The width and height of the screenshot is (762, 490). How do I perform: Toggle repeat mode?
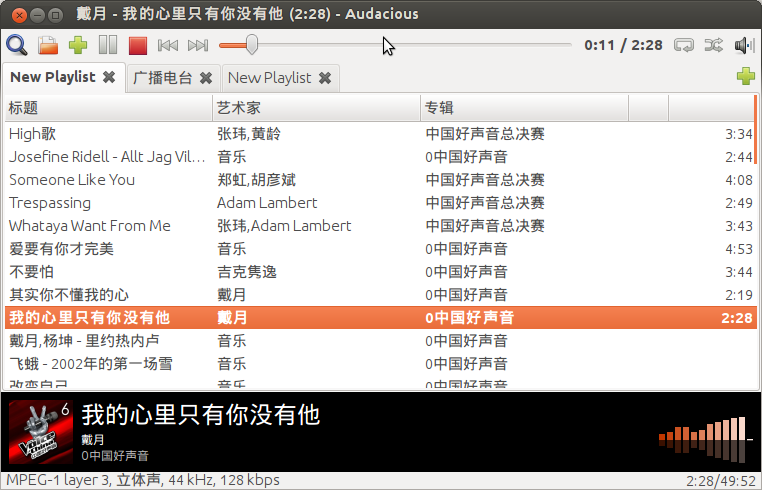[684, 45]
